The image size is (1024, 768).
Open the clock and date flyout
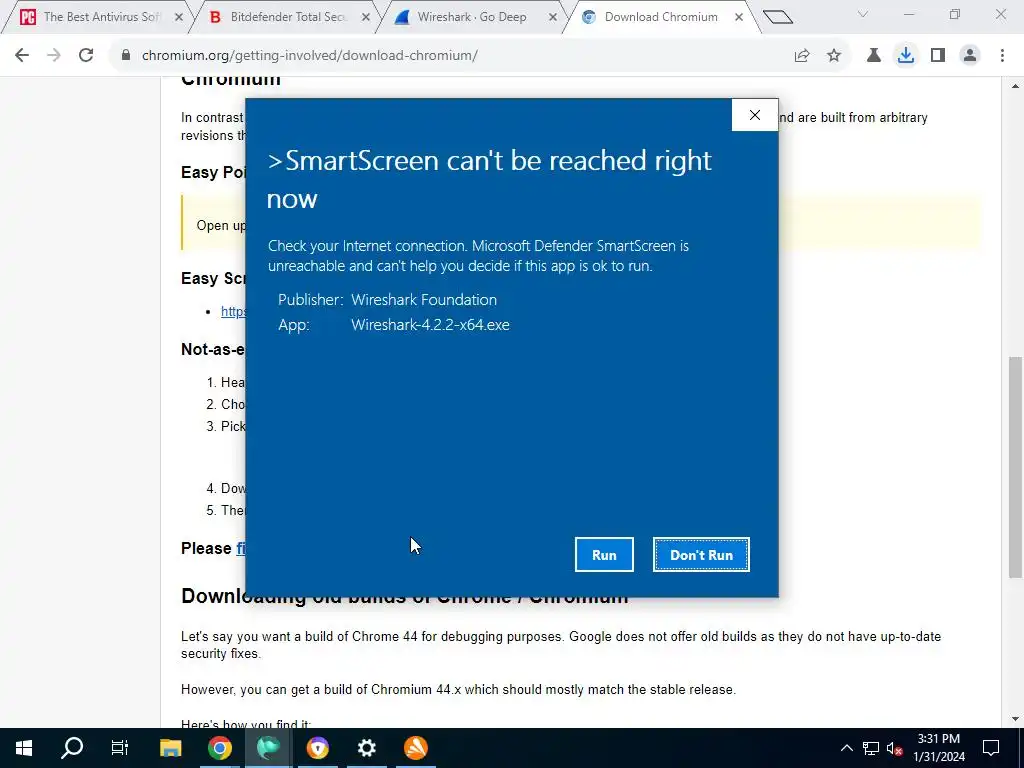click(x=939, y=748)
